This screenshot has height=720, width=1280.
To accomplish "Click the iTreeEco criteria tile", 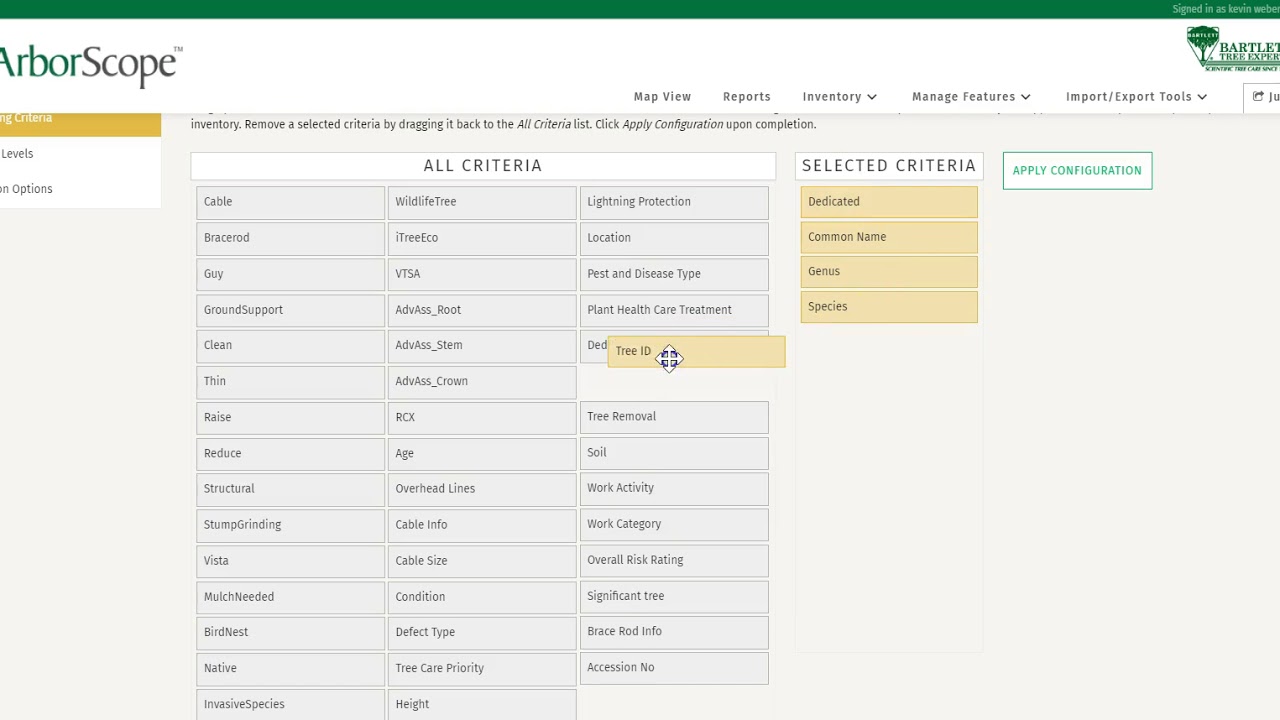I will pyautogui.click(x=482, y=238).
